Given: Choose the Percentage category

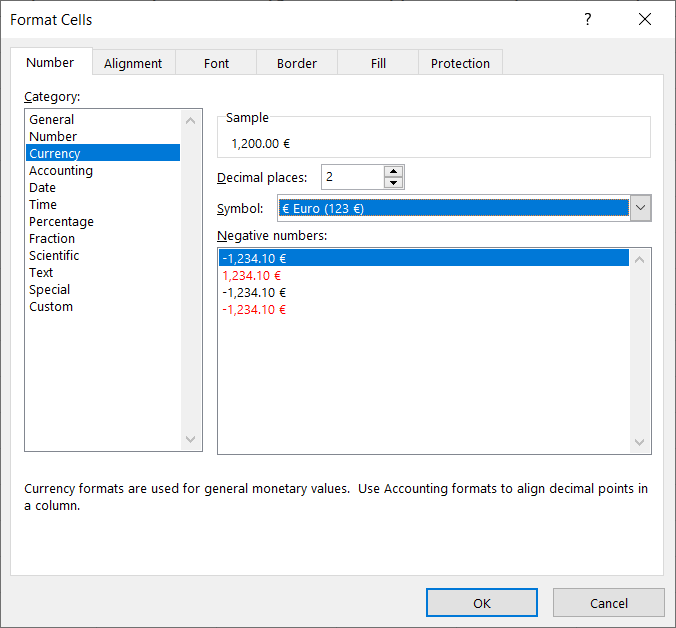Looking at the screenshot, I should pyautogui.click(x=61, y=222).
